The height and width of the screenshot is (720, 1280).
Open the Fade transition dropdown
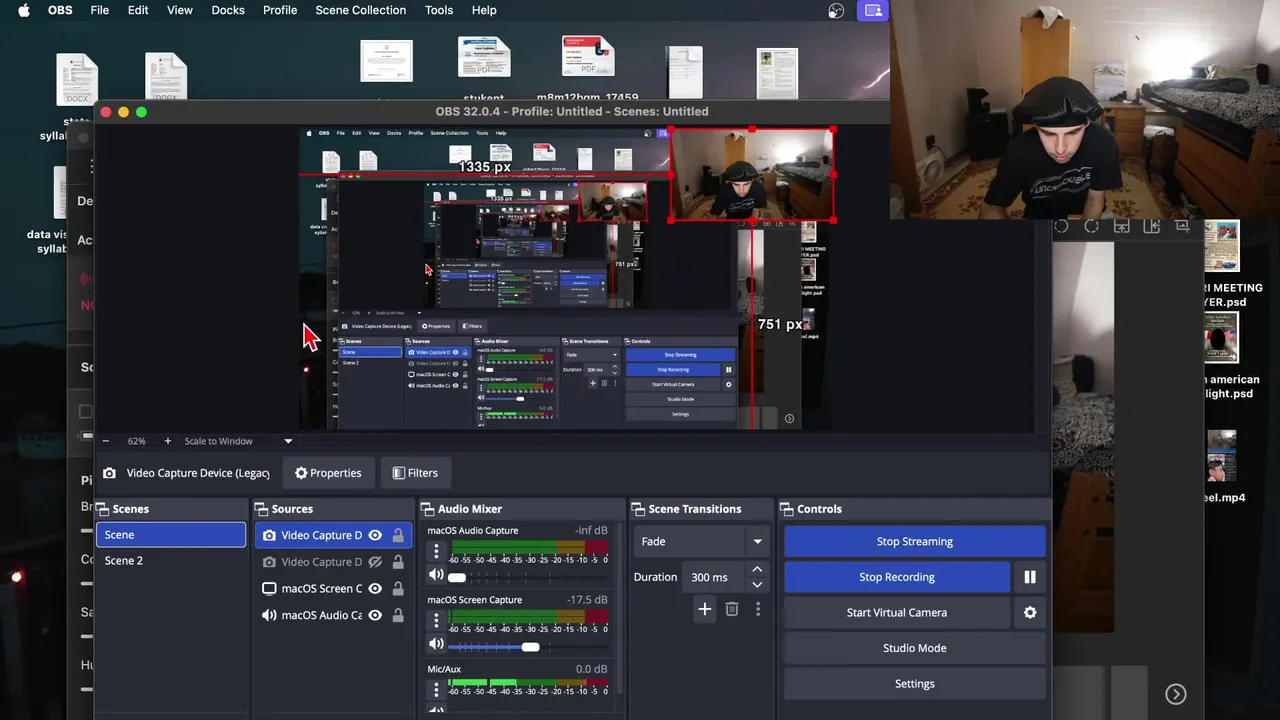tap(701, 541)
